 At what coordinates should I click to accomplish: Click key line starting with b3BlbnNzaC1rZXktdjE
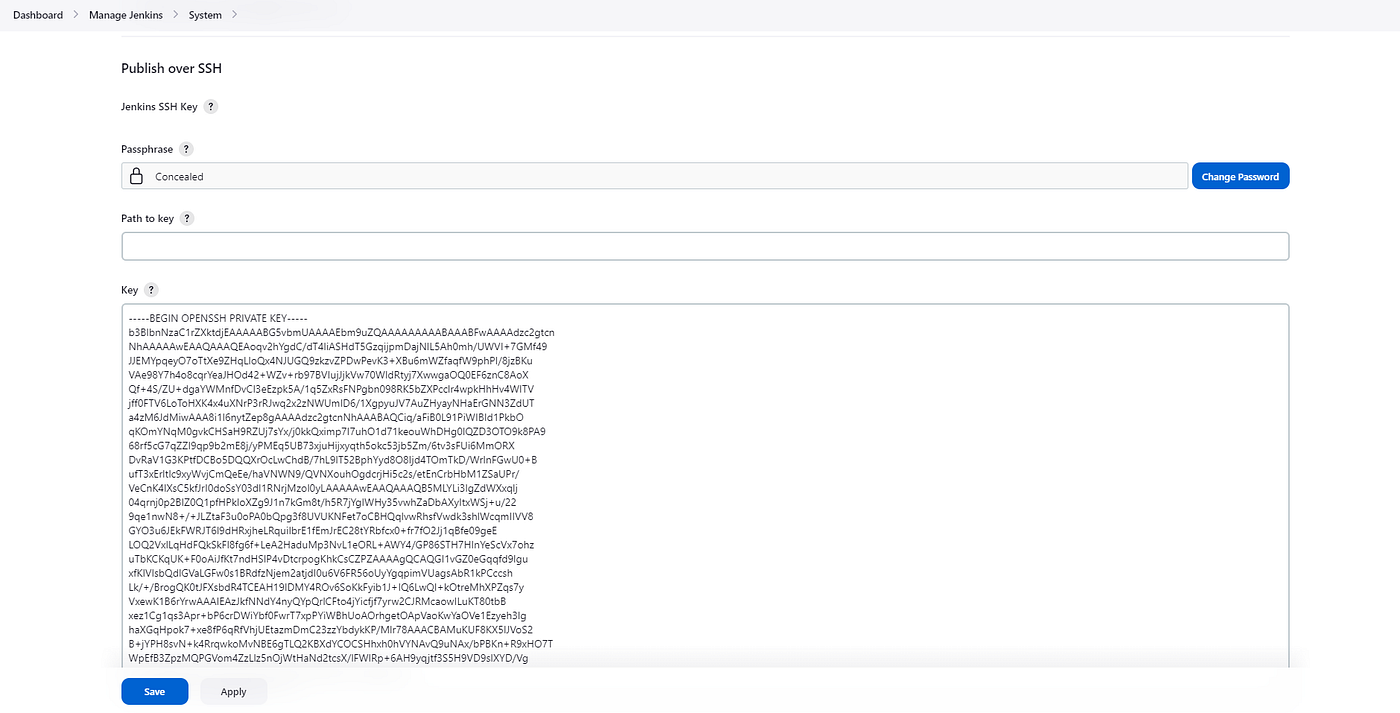point(342,332)
